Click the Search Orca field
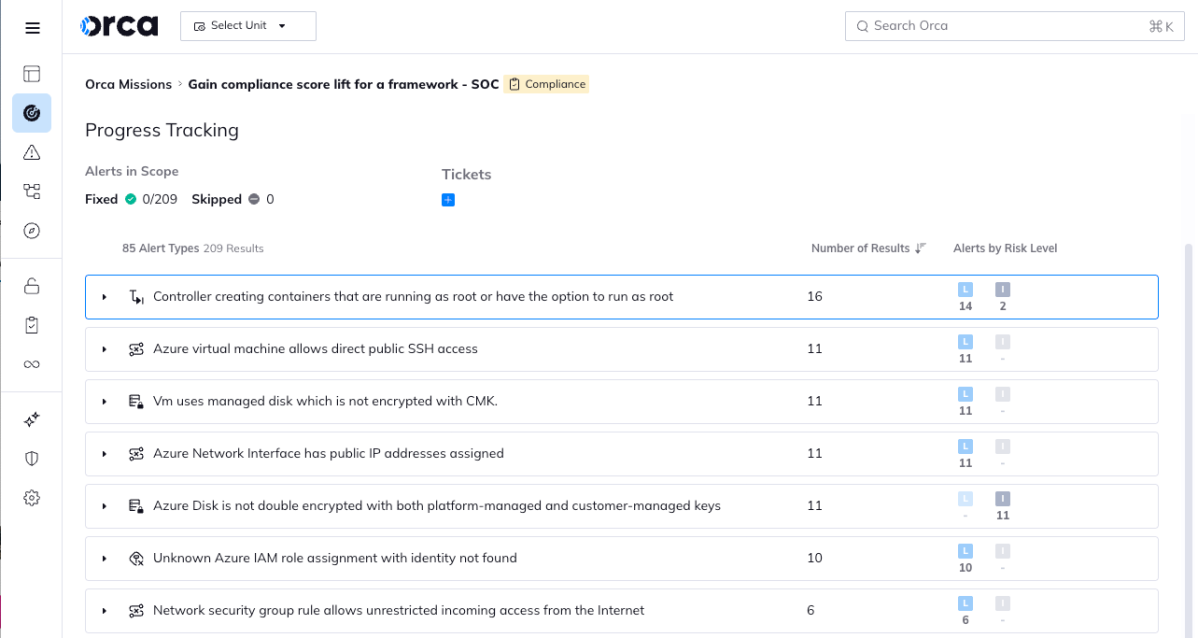 coord(1000,26)
